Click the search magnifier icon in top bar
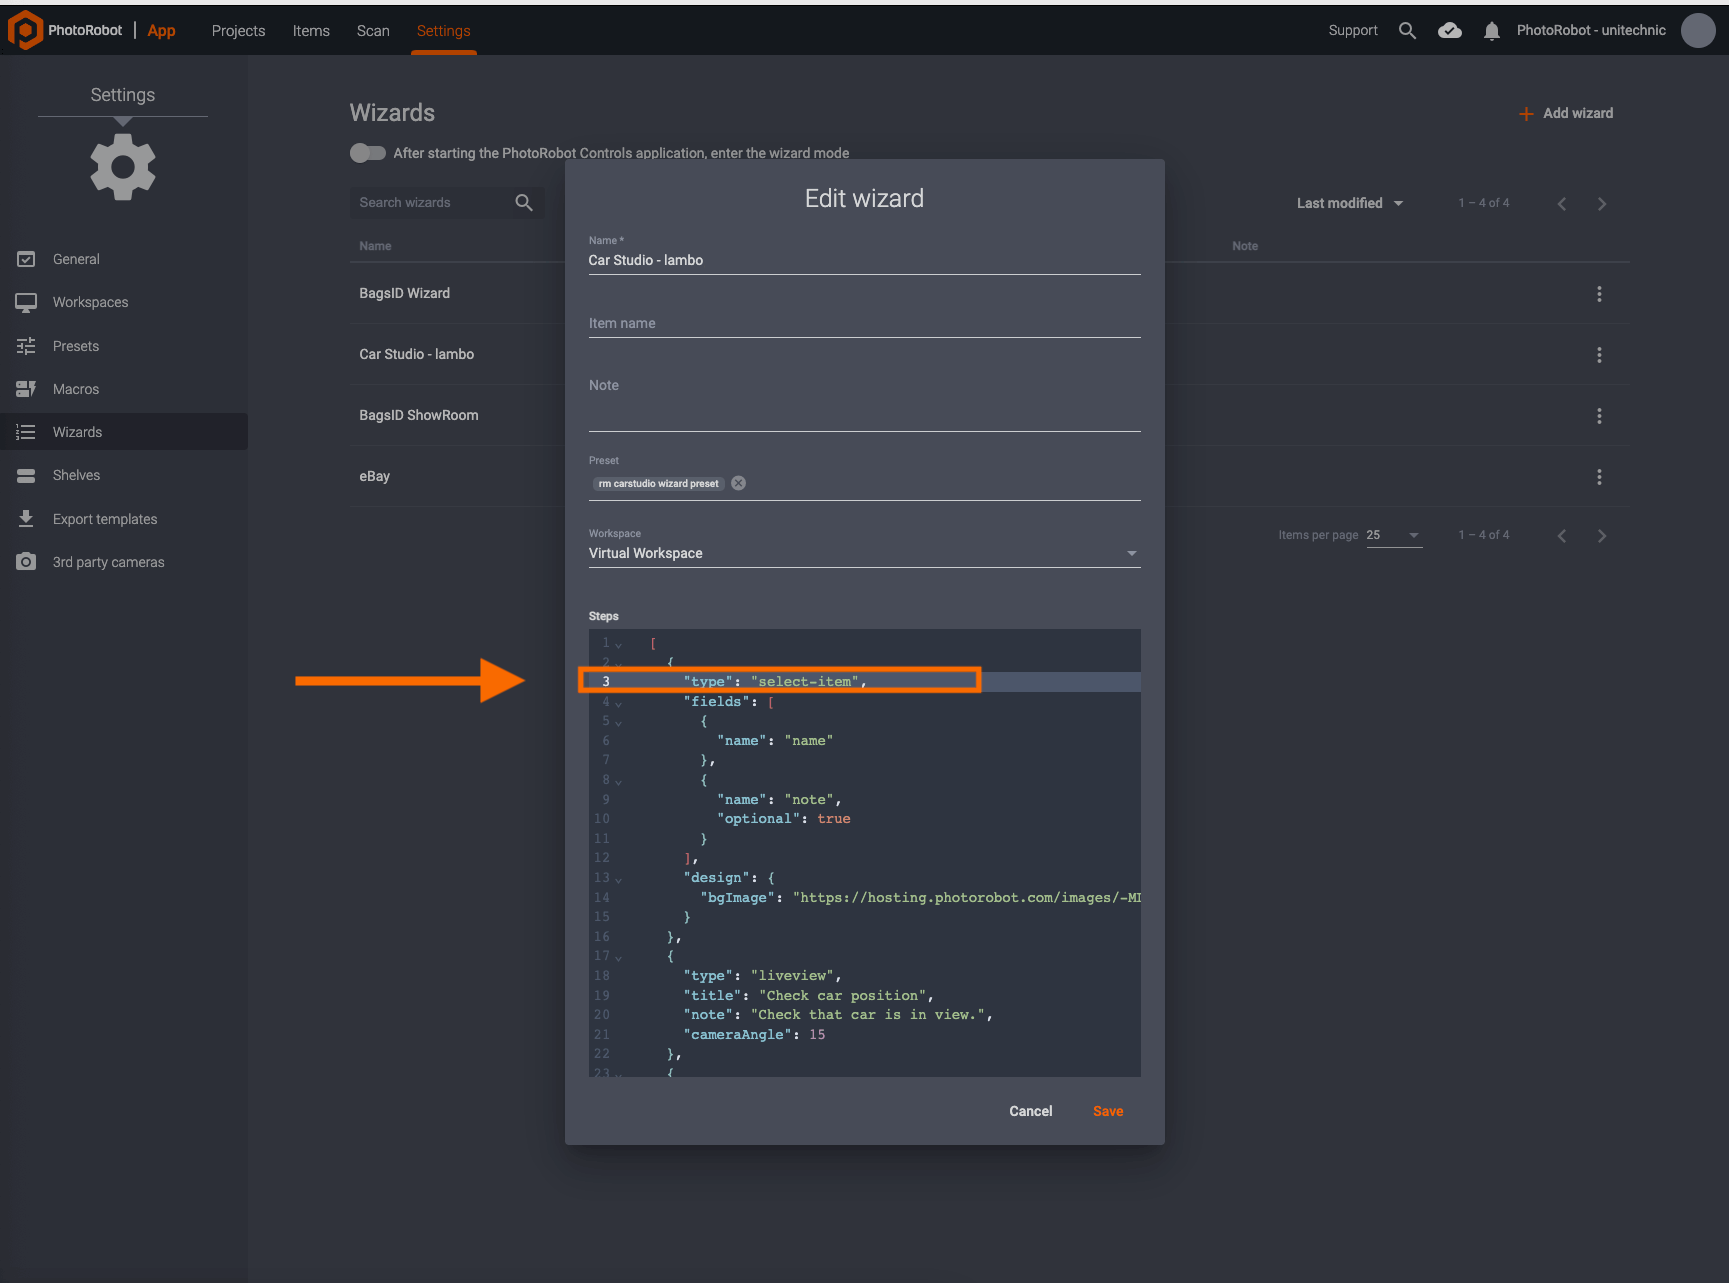 point(1407,31)
